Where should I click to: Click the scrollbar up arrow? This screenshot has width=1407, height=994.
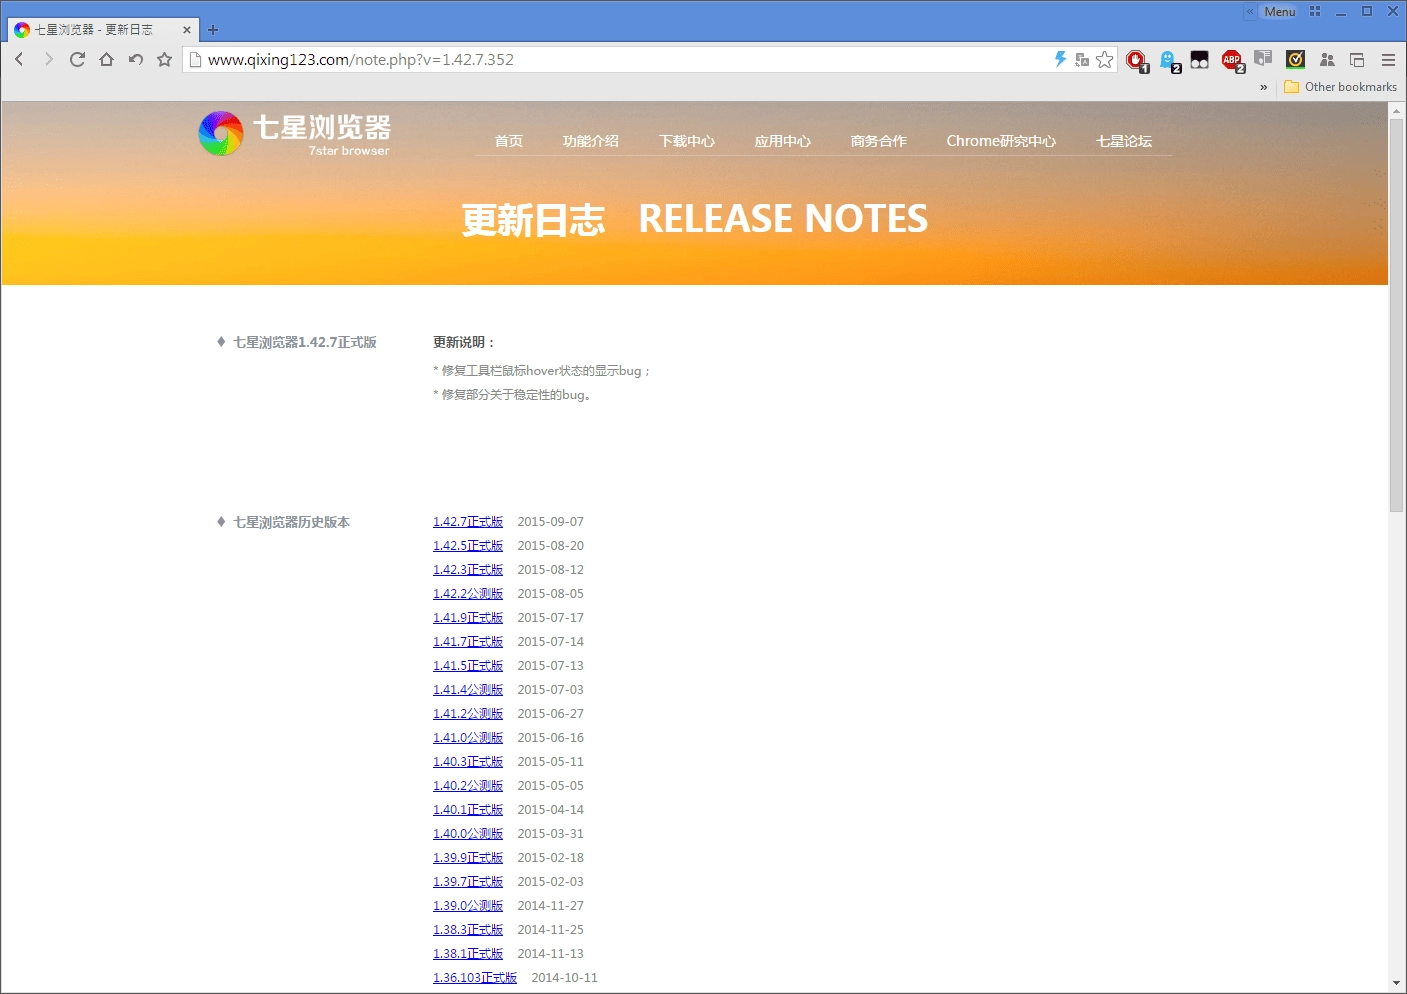pos(1397,110)
